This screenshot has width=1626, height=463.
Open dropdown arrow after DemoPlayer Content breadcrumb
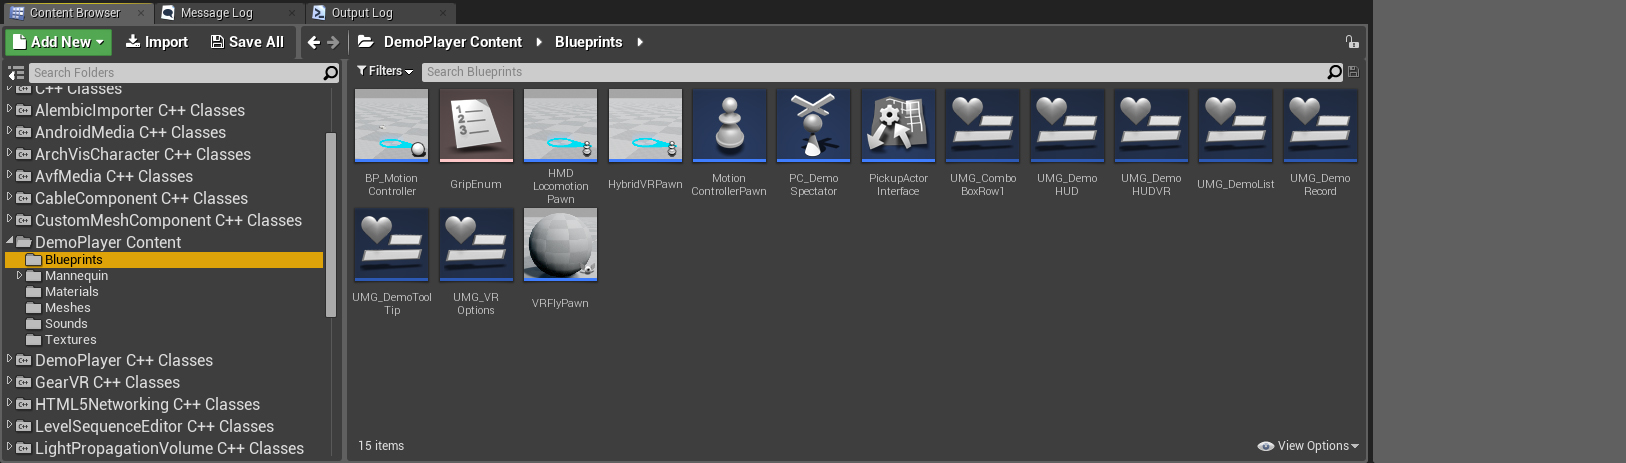pyautogui.click(x=539, y=42)
